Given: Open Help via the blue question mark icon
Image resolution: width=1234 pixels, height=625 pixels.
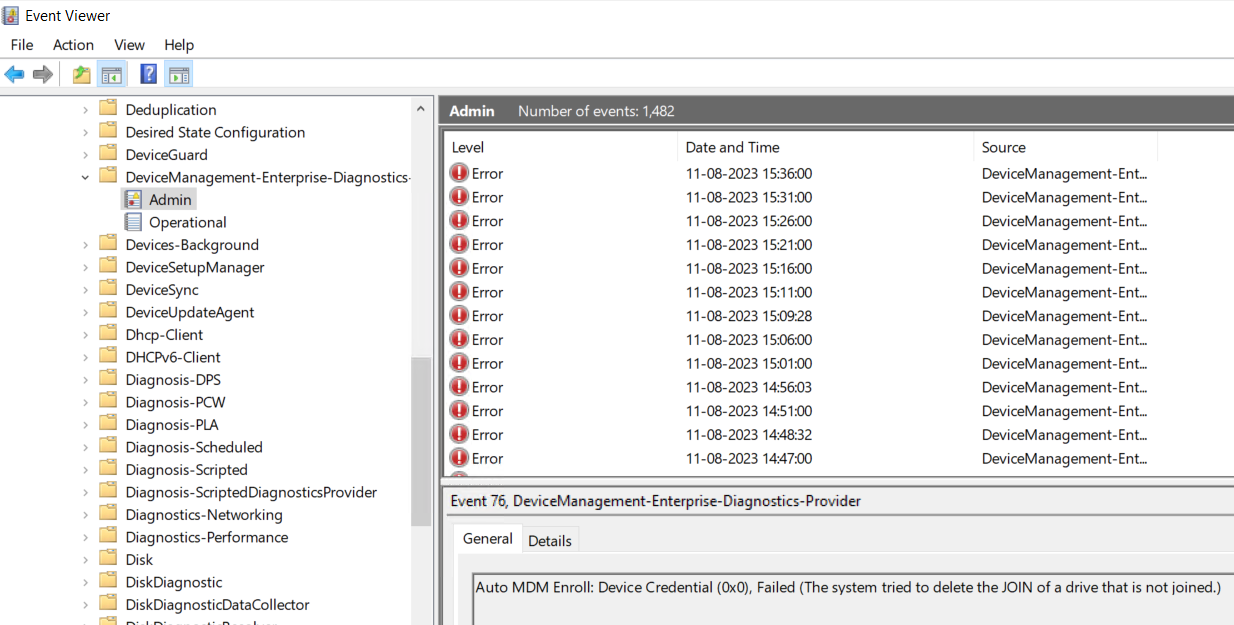Looking at the screenshot, I should (x=148, y=75).
